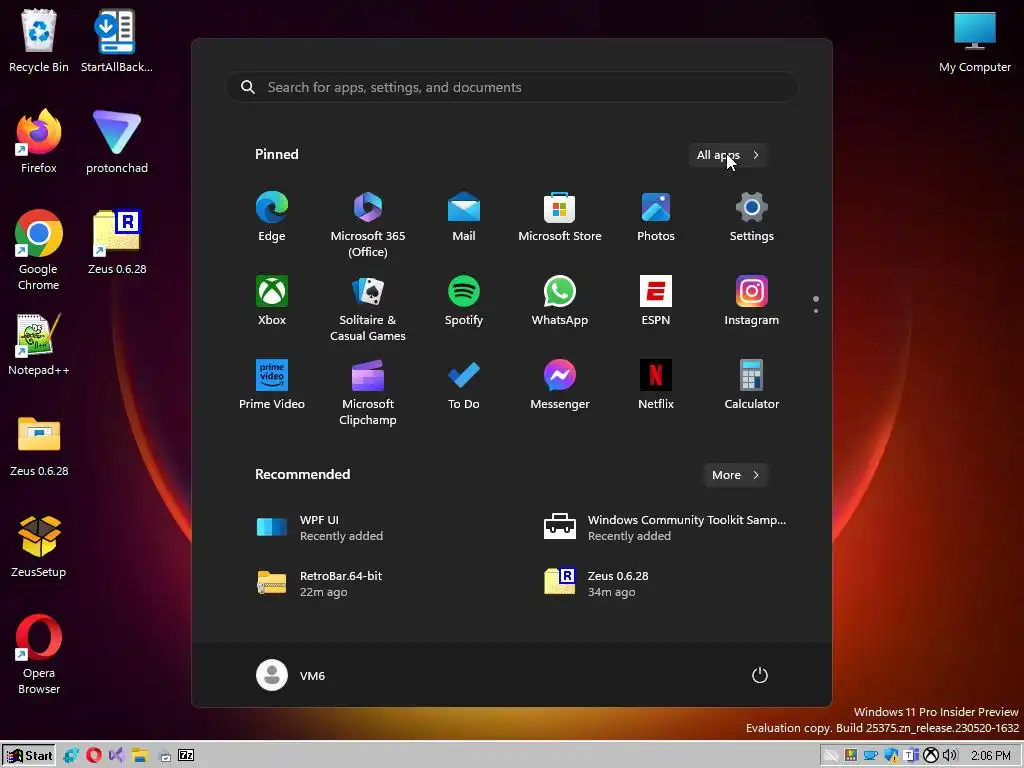The image size is (1024, 768).
Task: Launch the ESPN app
Action: coord(656,301)
